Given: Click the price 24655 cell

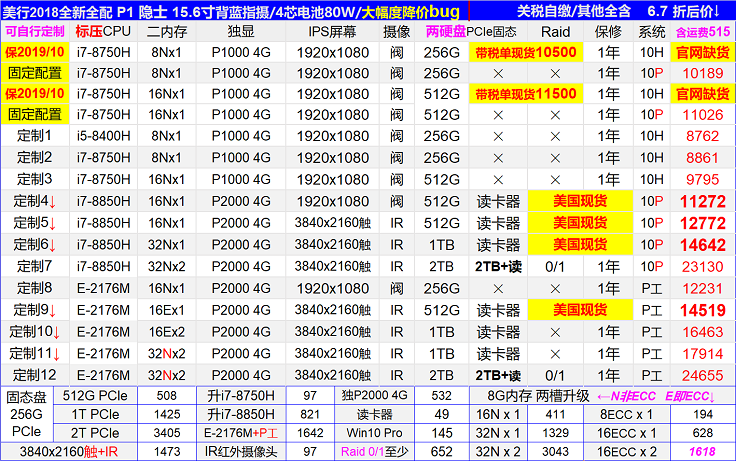Looking at the screenshot, I should (702, 375).
